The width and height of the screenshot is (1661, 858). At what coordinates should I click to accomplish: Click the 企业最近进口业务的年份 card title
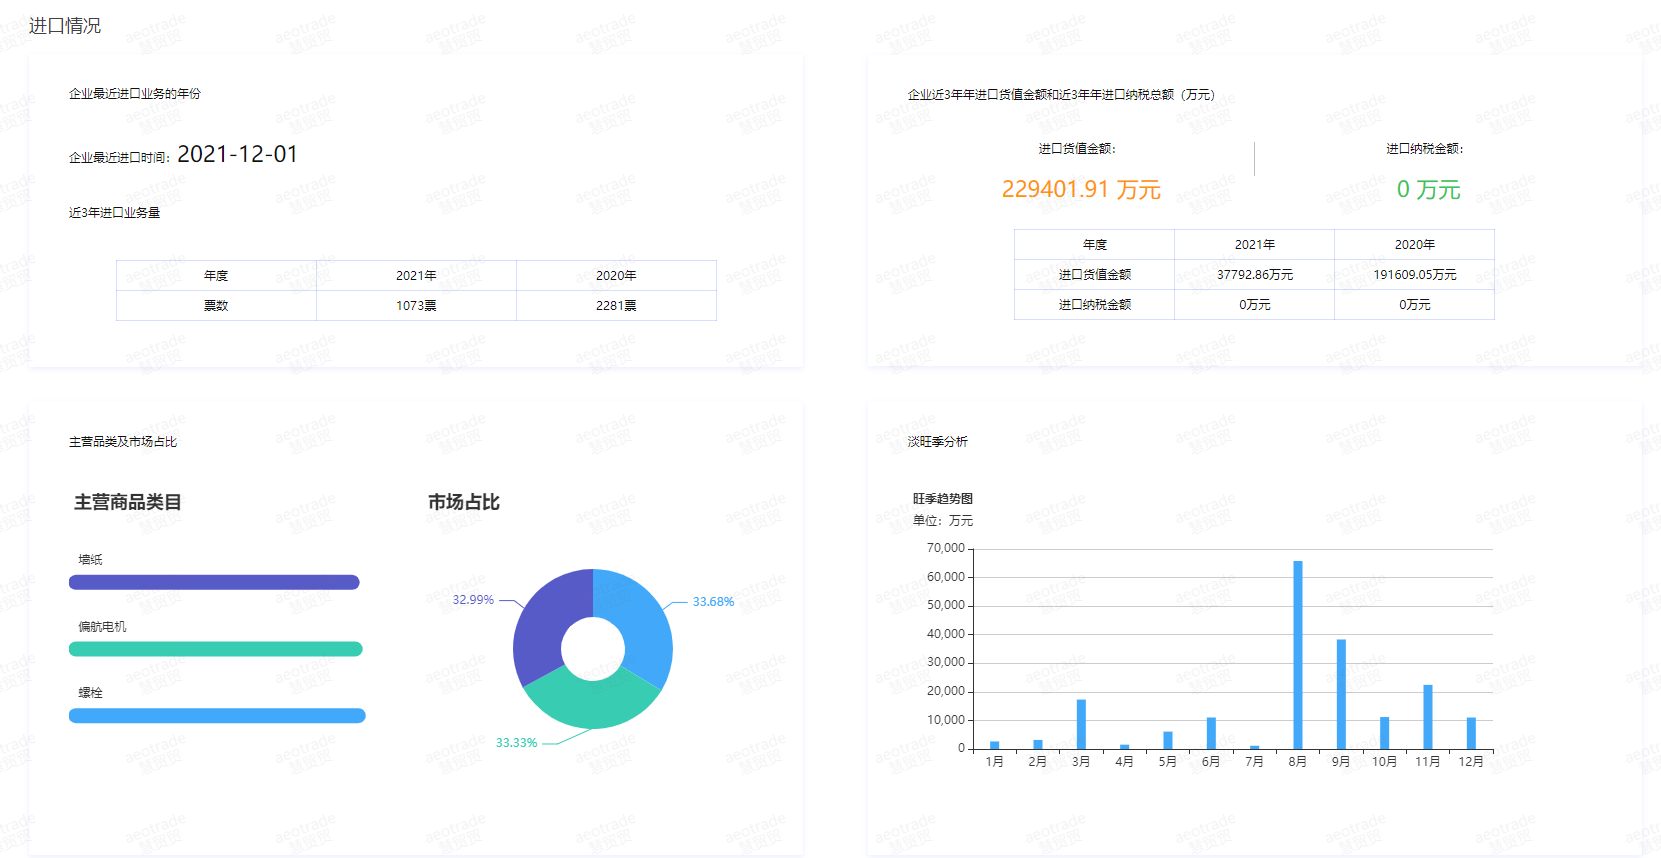pos(135,94)
